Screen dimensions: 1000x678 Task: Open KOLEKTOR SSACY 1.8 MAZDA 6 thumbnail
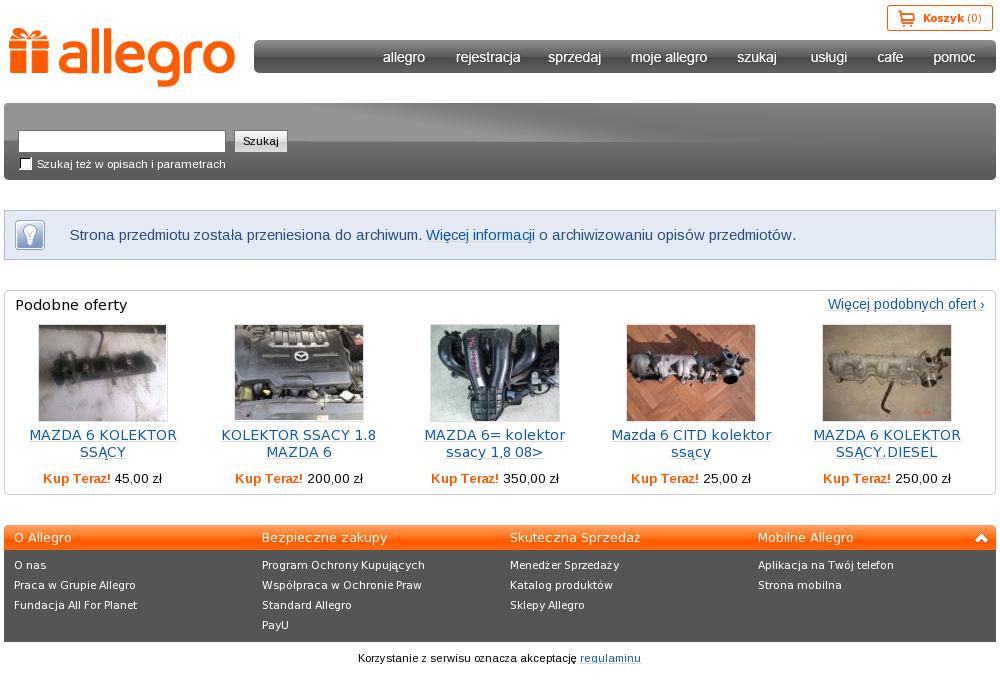[299, 372]
